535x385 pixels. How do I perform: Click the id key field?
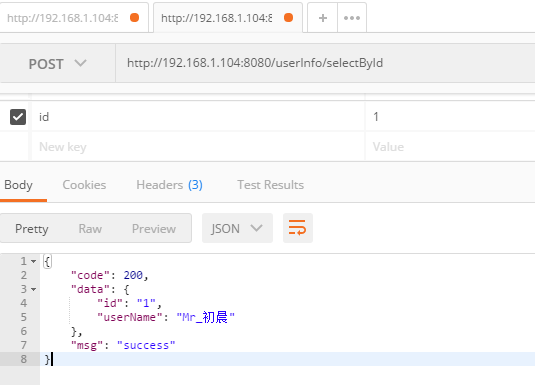pos(198,117)
